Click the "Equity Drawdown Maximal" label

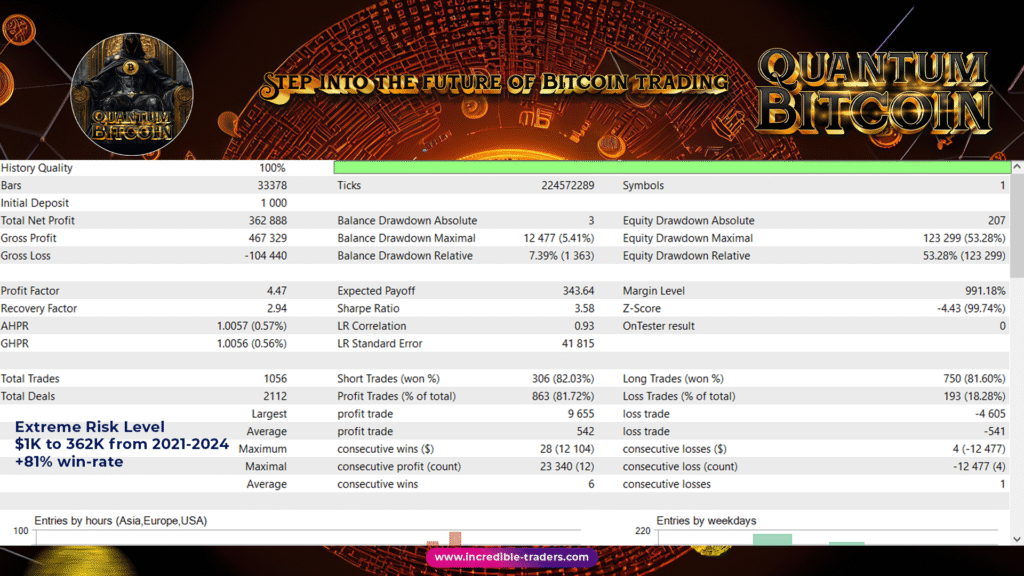pos(688,238)
